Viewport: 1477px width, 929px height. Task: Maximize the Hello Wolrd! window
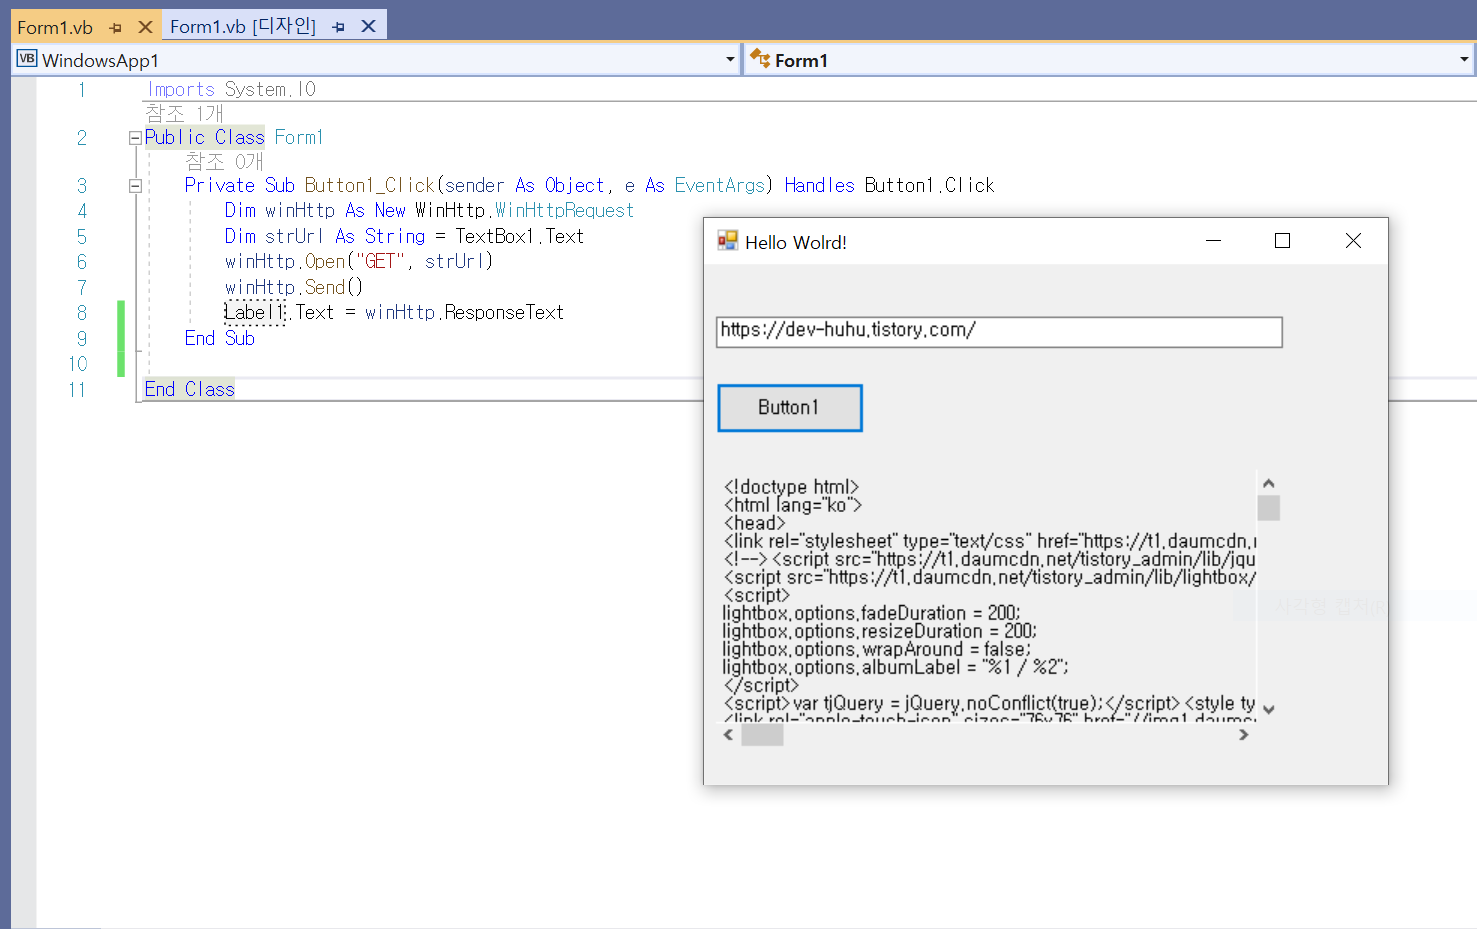click(x=1282, y=241)
